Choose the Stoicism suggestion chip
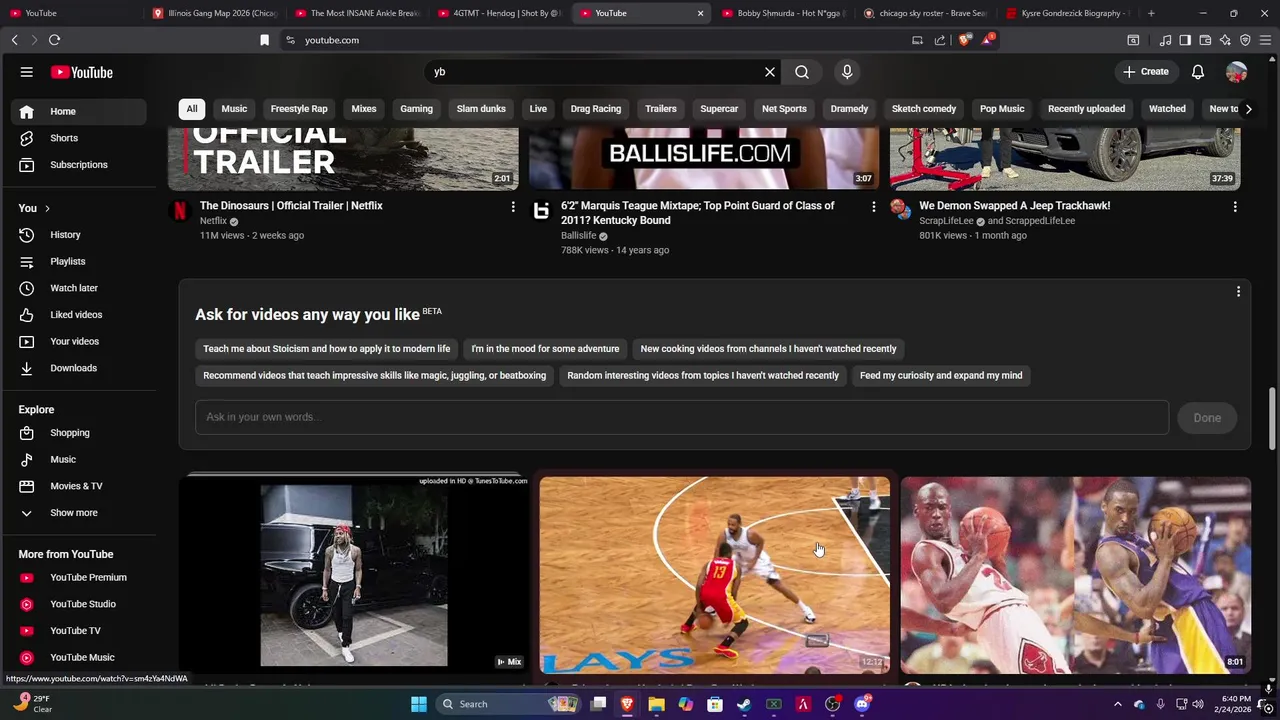The image size is (1280, 720). point(327,349)
